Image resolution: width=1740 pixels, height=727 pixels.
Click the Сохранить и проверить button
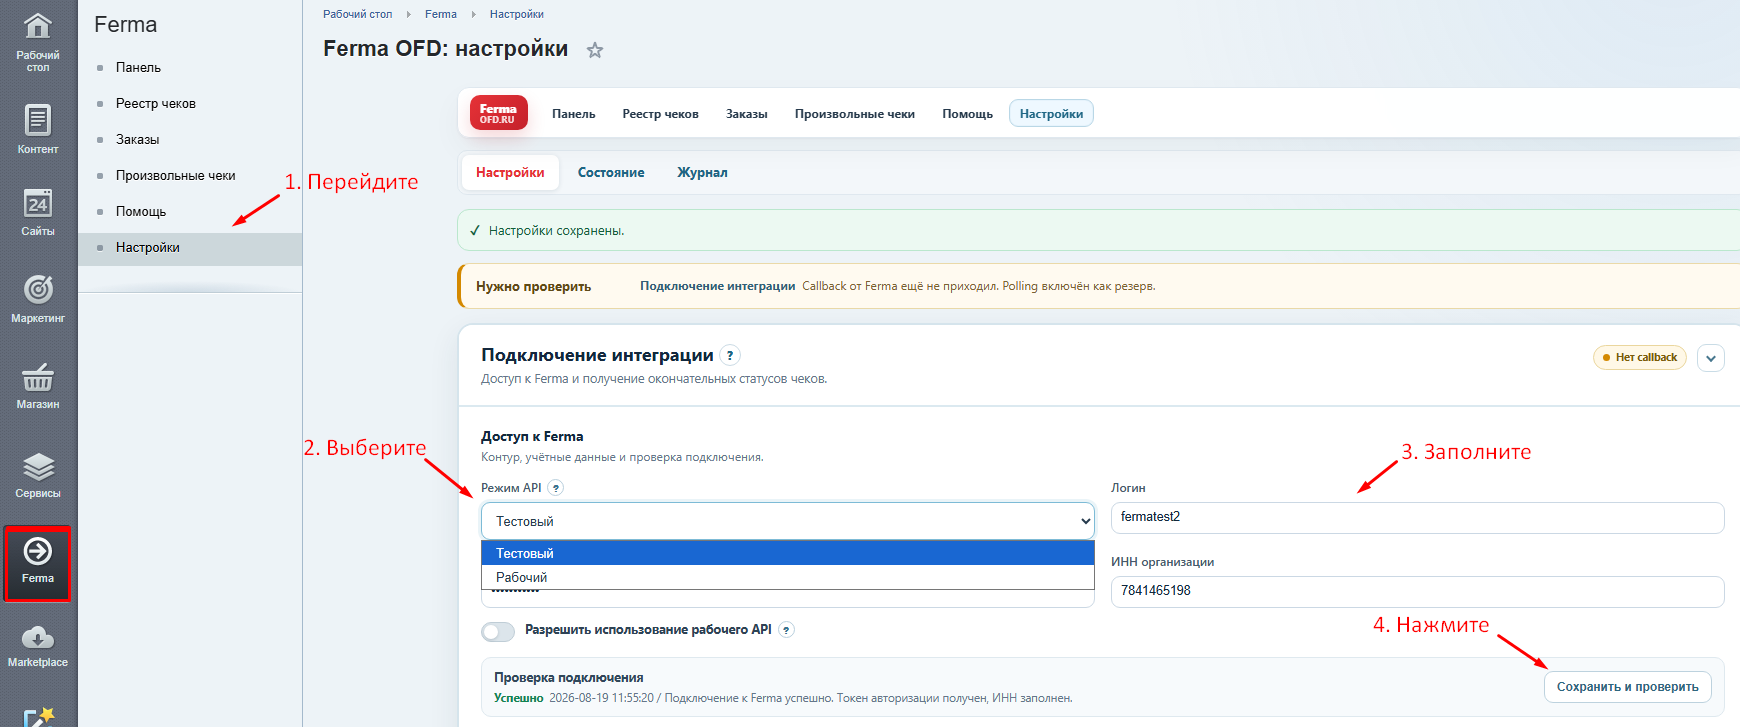pos(1628,687)
